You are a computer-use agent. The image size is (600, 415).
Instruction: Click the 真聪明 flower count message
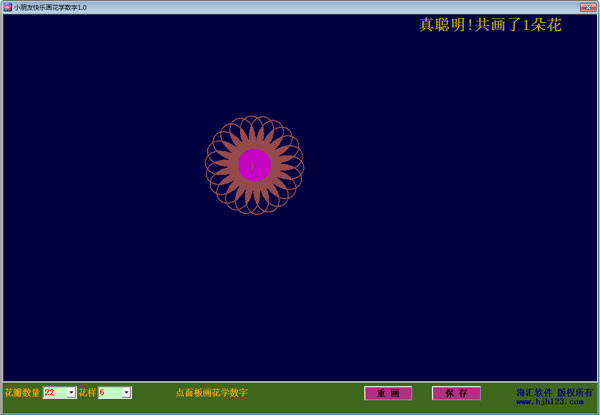(x=490, y=26)
